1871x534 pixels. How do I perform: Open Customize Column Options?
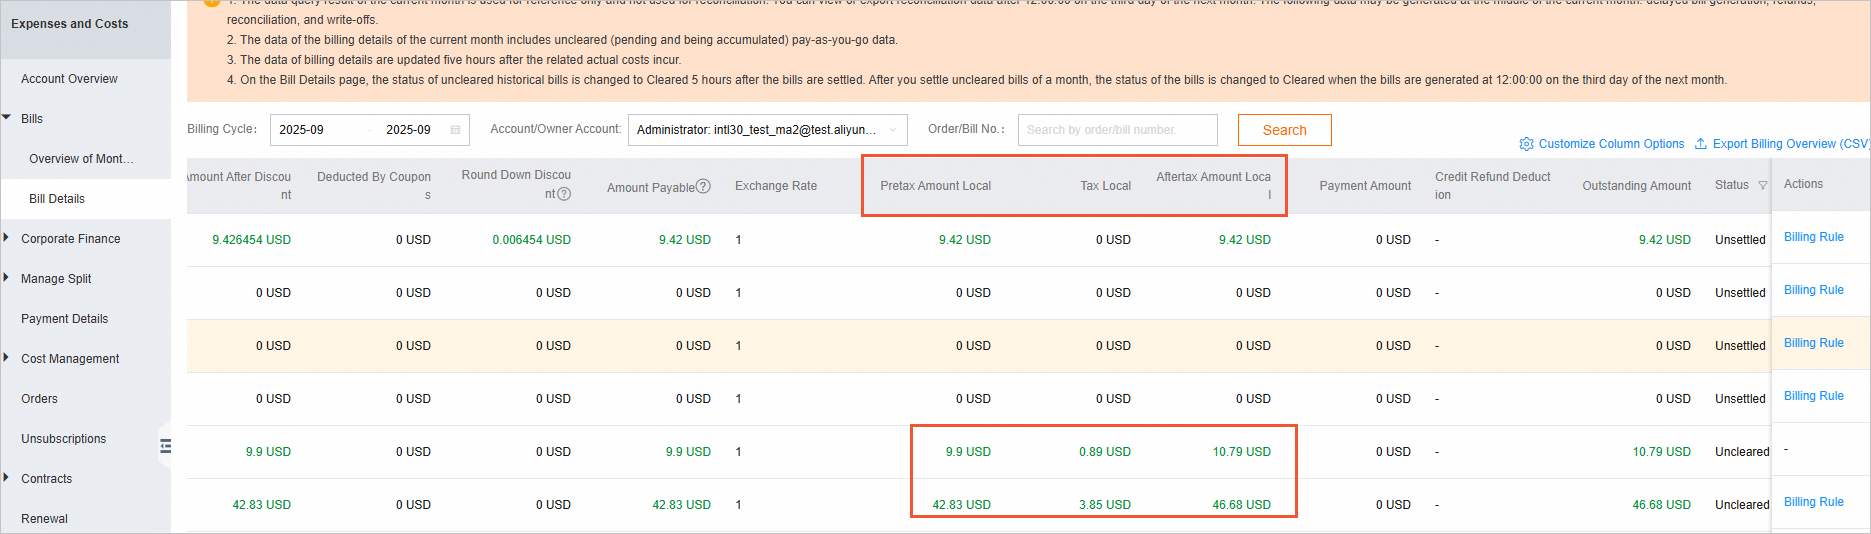(1611, 144)
